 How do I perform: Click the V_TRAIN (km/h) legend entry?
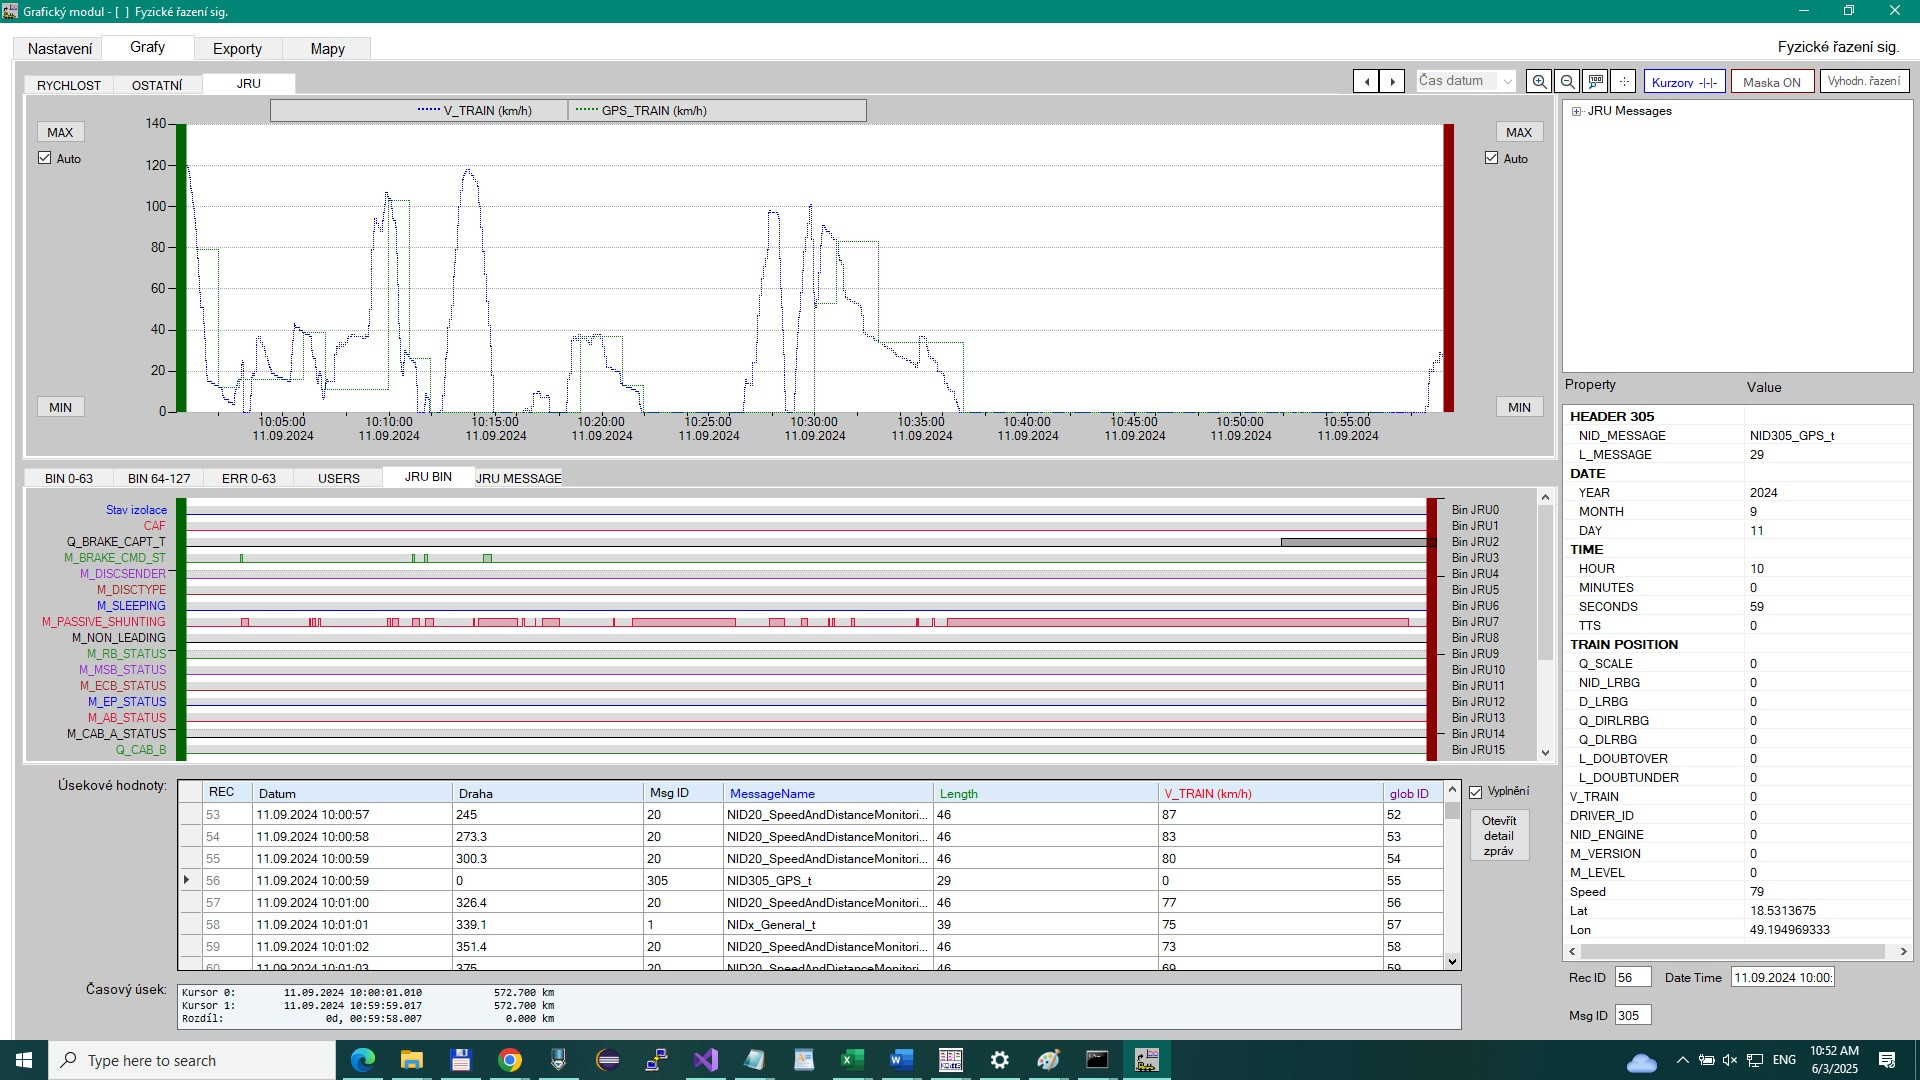(474, 111)
